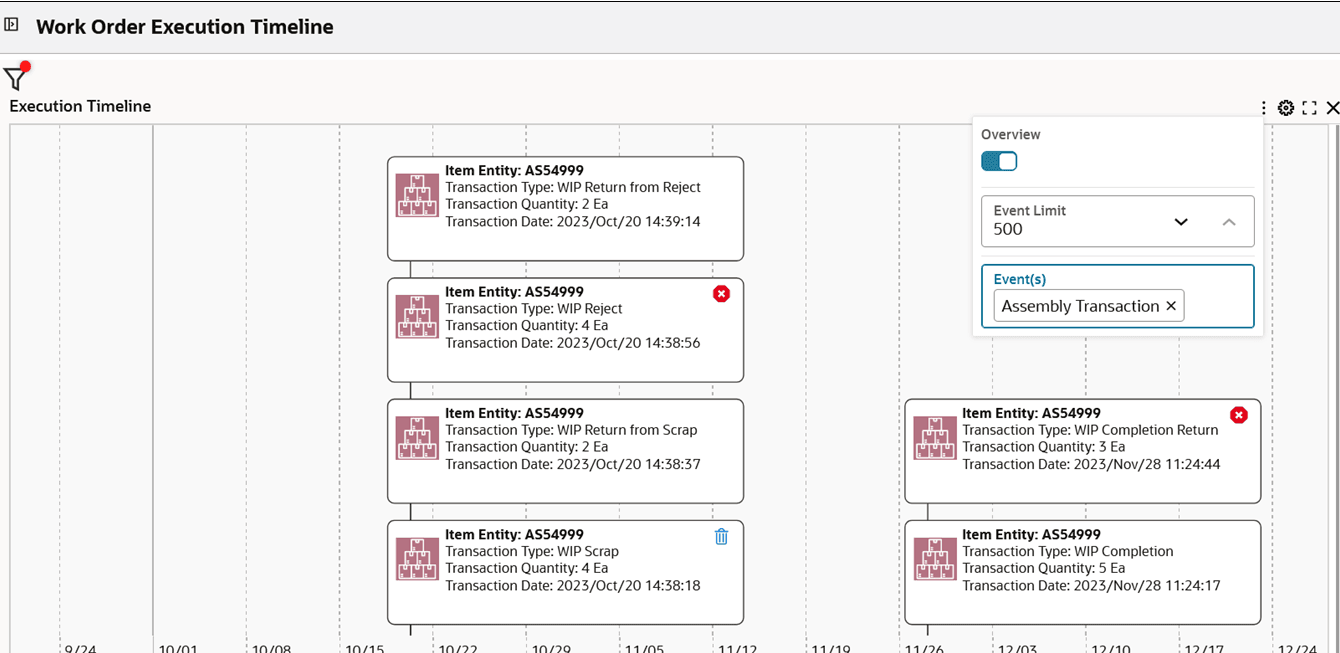The width and height of the screenshot is (1340, 653).
Task: Click date '2023/Oct/20 14:39:14' text
Action: click(627, 221)
